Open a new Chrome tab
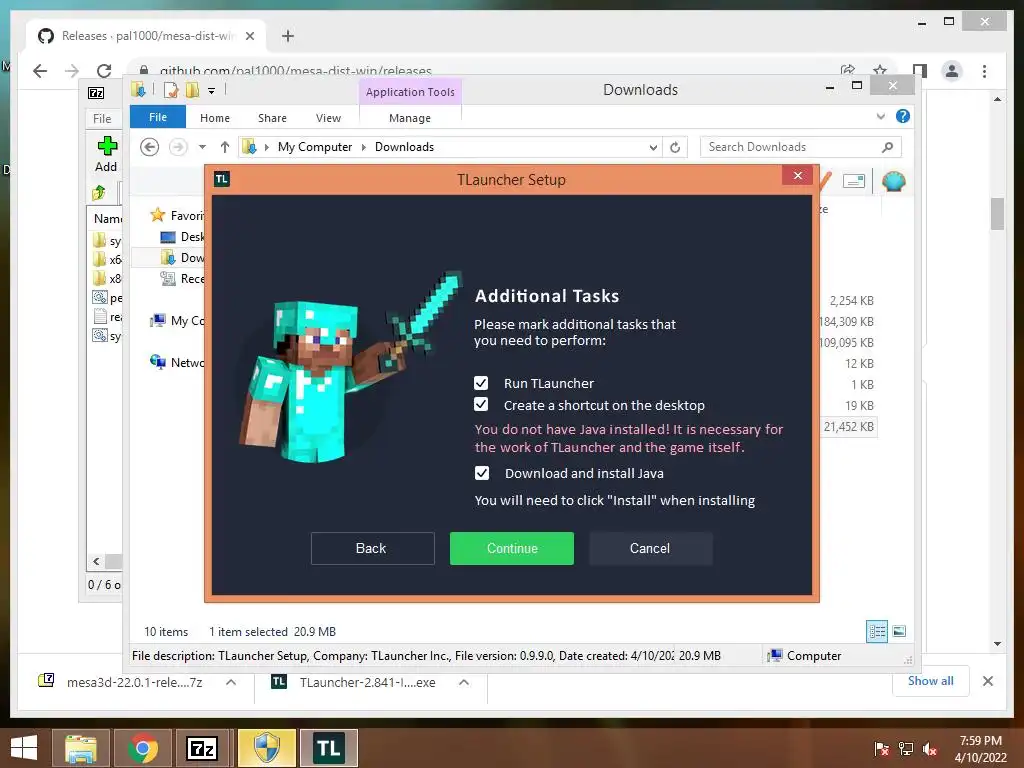 point(288,36)
